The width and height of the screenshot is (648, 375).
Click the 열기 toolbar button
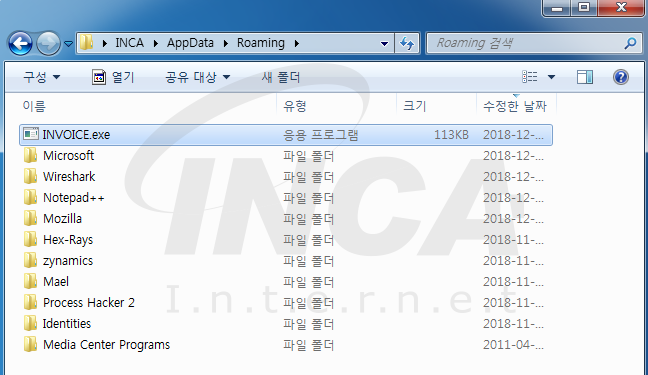(113, 77)
